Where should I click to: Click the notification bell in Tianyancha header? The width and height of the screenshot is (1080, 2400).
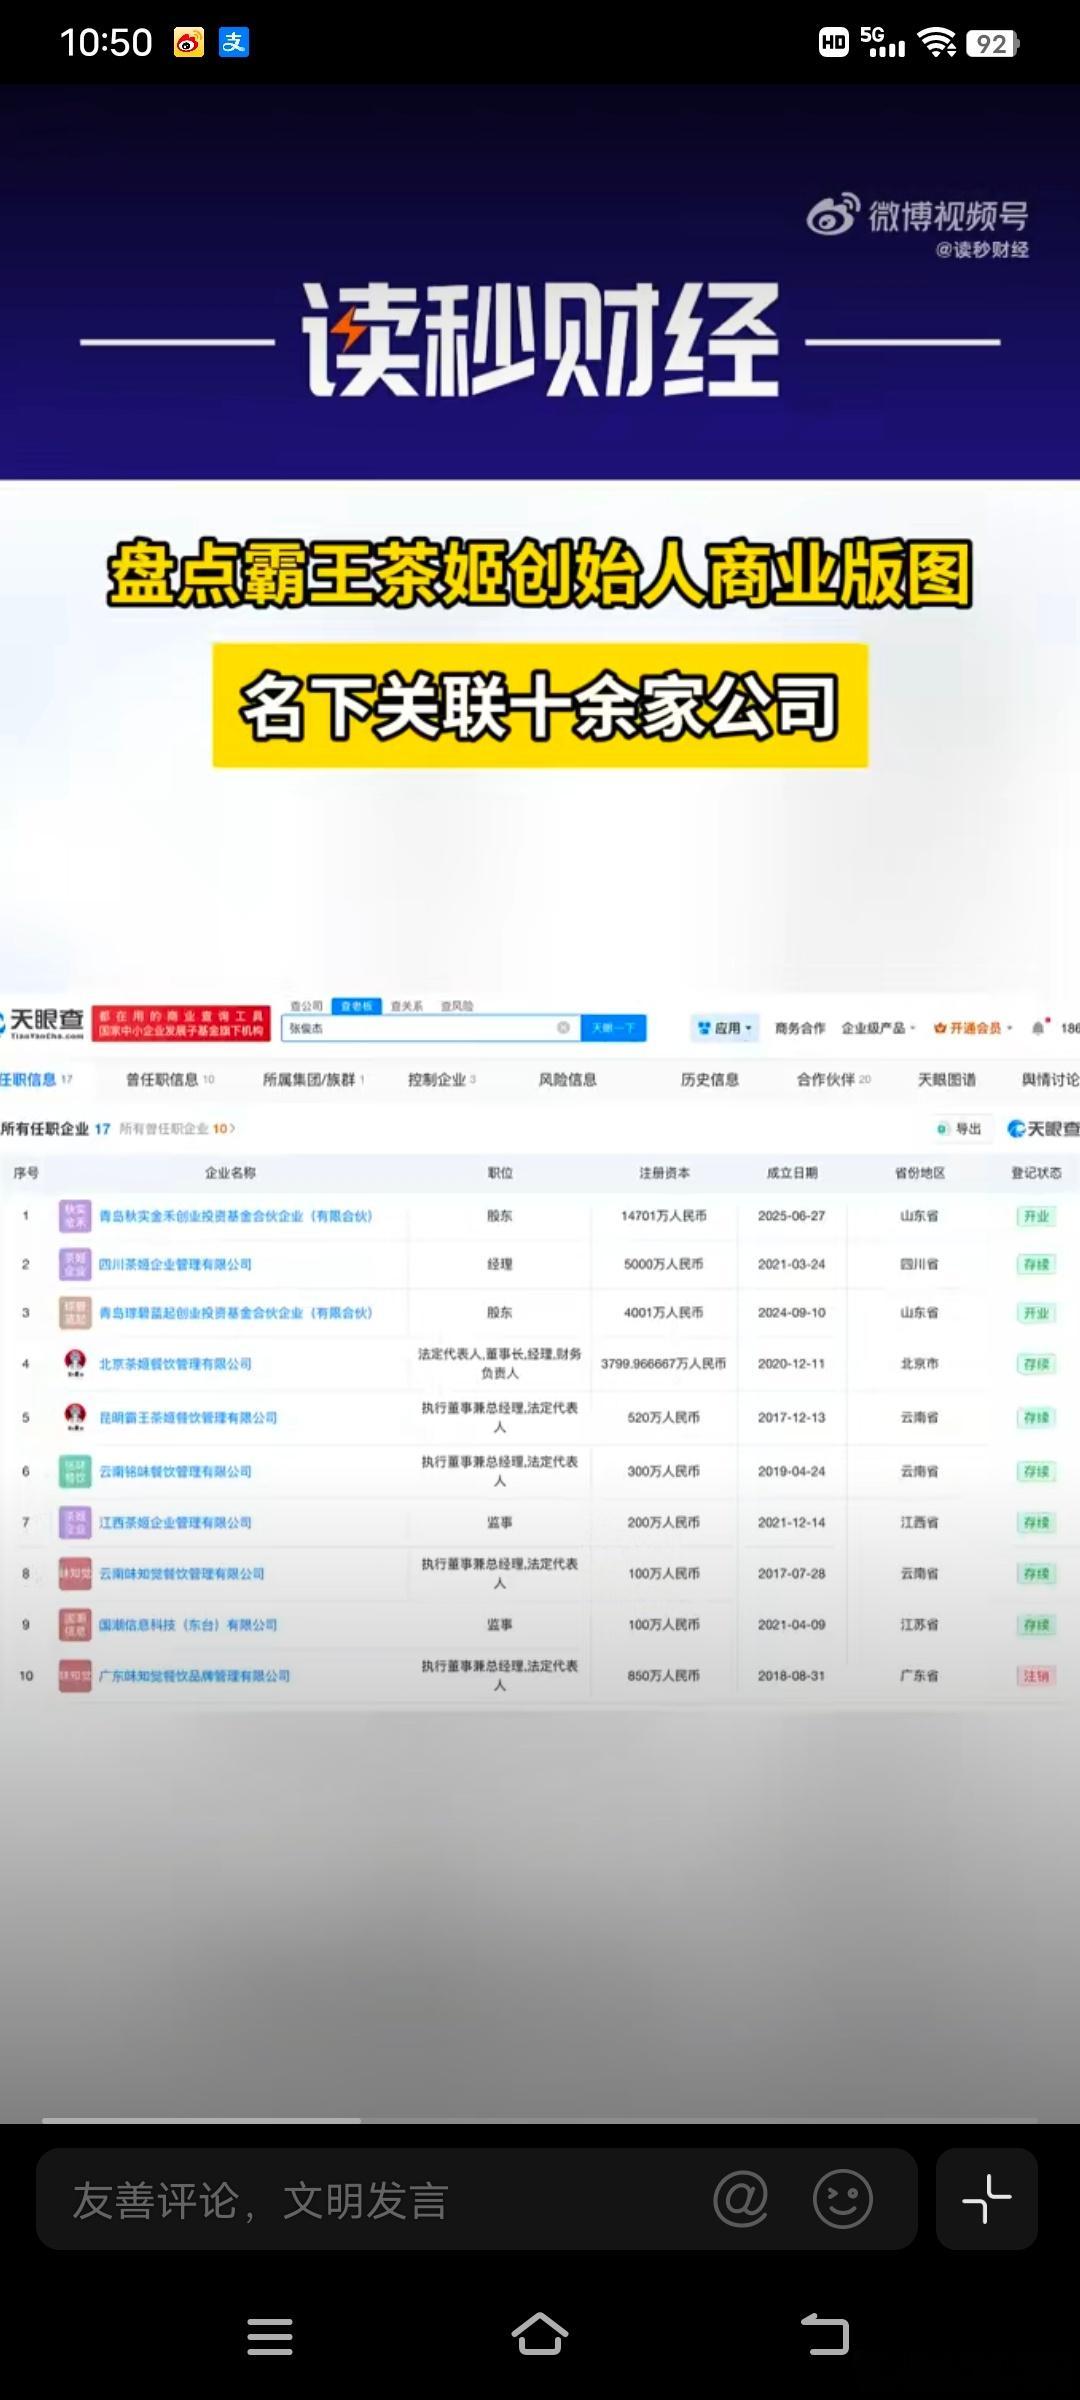[x=1040, y=1027]
